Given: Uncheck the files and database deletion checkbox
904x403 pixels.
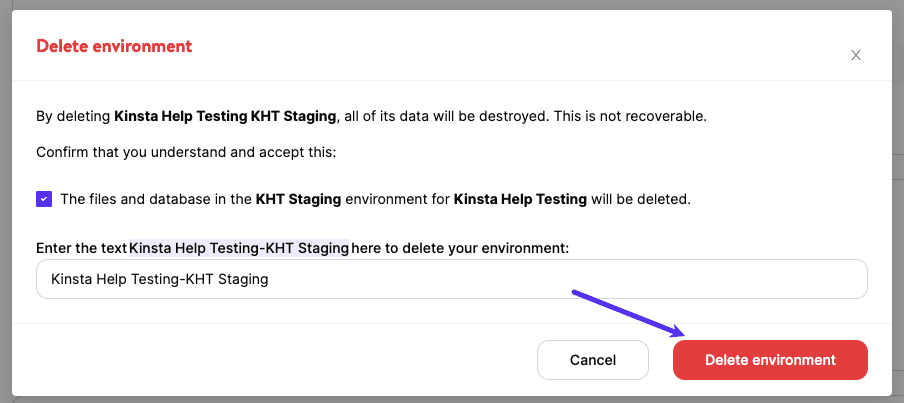Looking at the screenshot, I should (44, 199).
